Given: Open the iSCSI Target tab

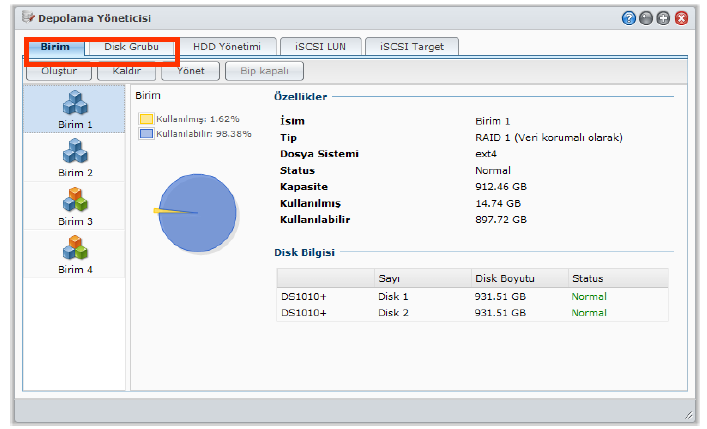Looking at the screenshot, I should pyautogui.click(x=411, y=47).
